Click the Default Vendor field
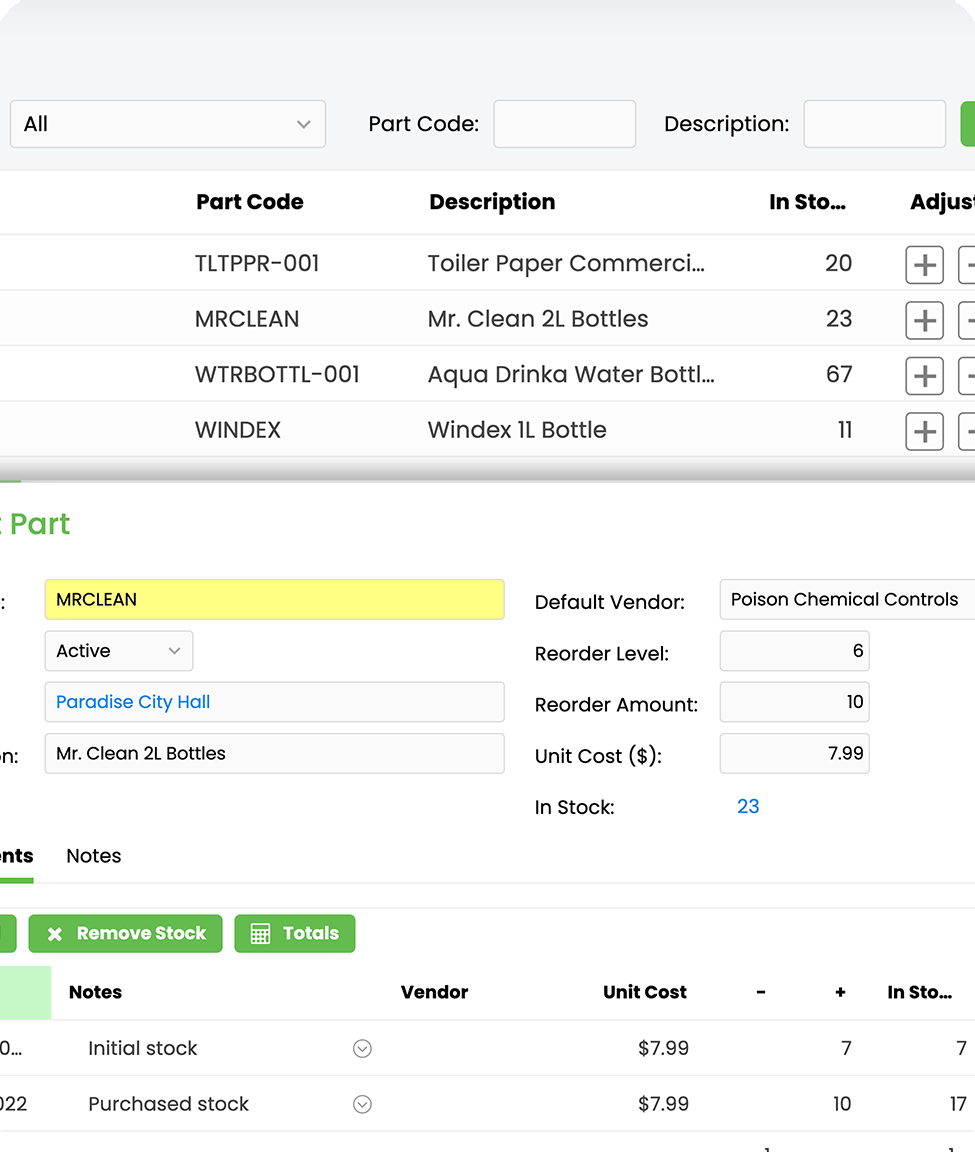The height and width of the screenshot is (1152, 975). (847, 600)
